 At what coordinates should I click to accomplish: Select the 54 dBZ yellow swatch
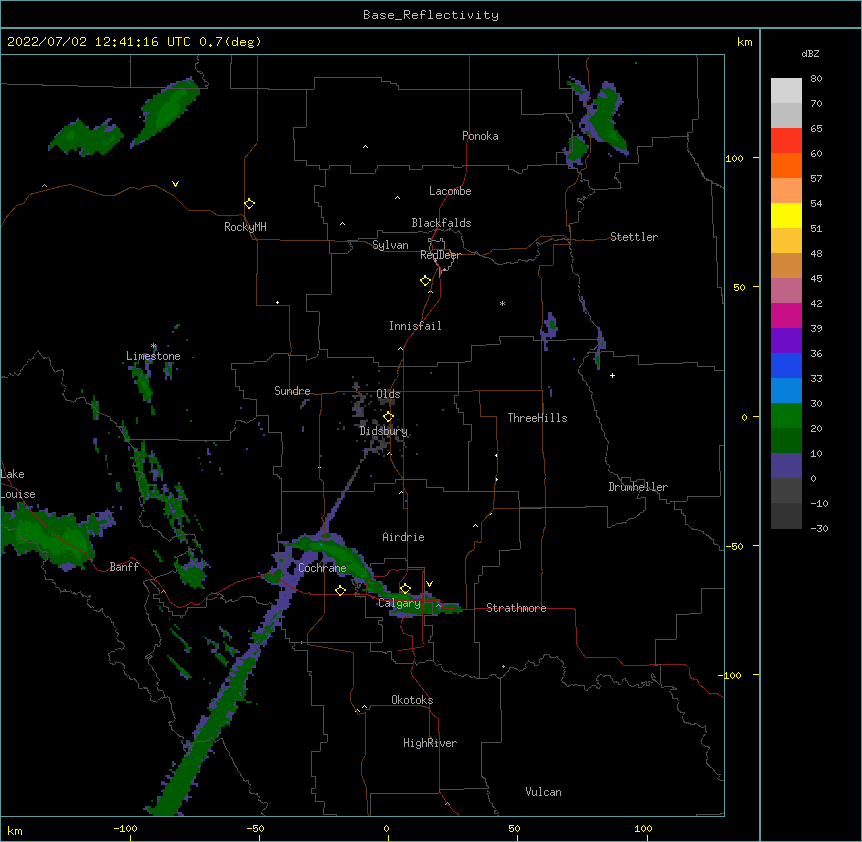[x=786, y=215]
